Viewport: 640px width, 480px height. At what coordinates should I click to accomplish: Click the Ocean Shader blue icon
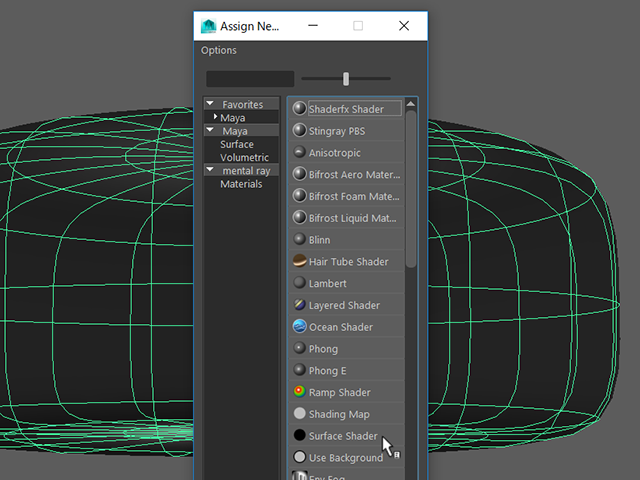(x=300, y=327)
